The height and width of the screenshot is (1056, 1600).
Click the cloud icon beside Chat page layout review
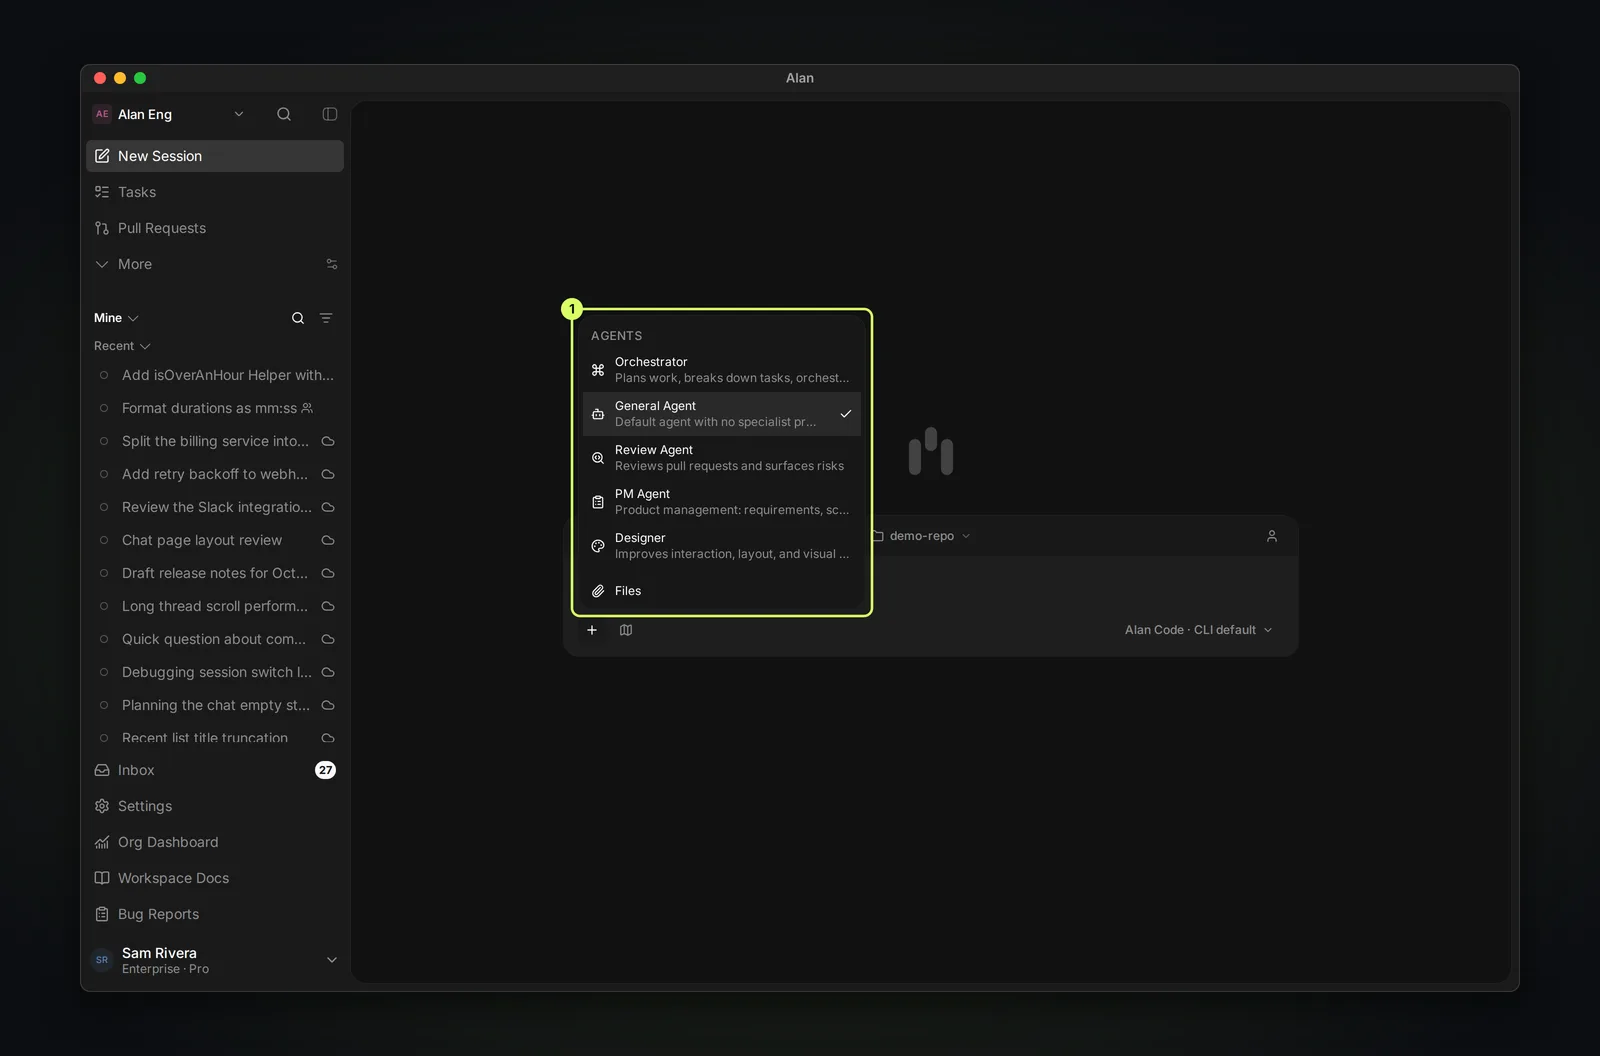(328, 540)
